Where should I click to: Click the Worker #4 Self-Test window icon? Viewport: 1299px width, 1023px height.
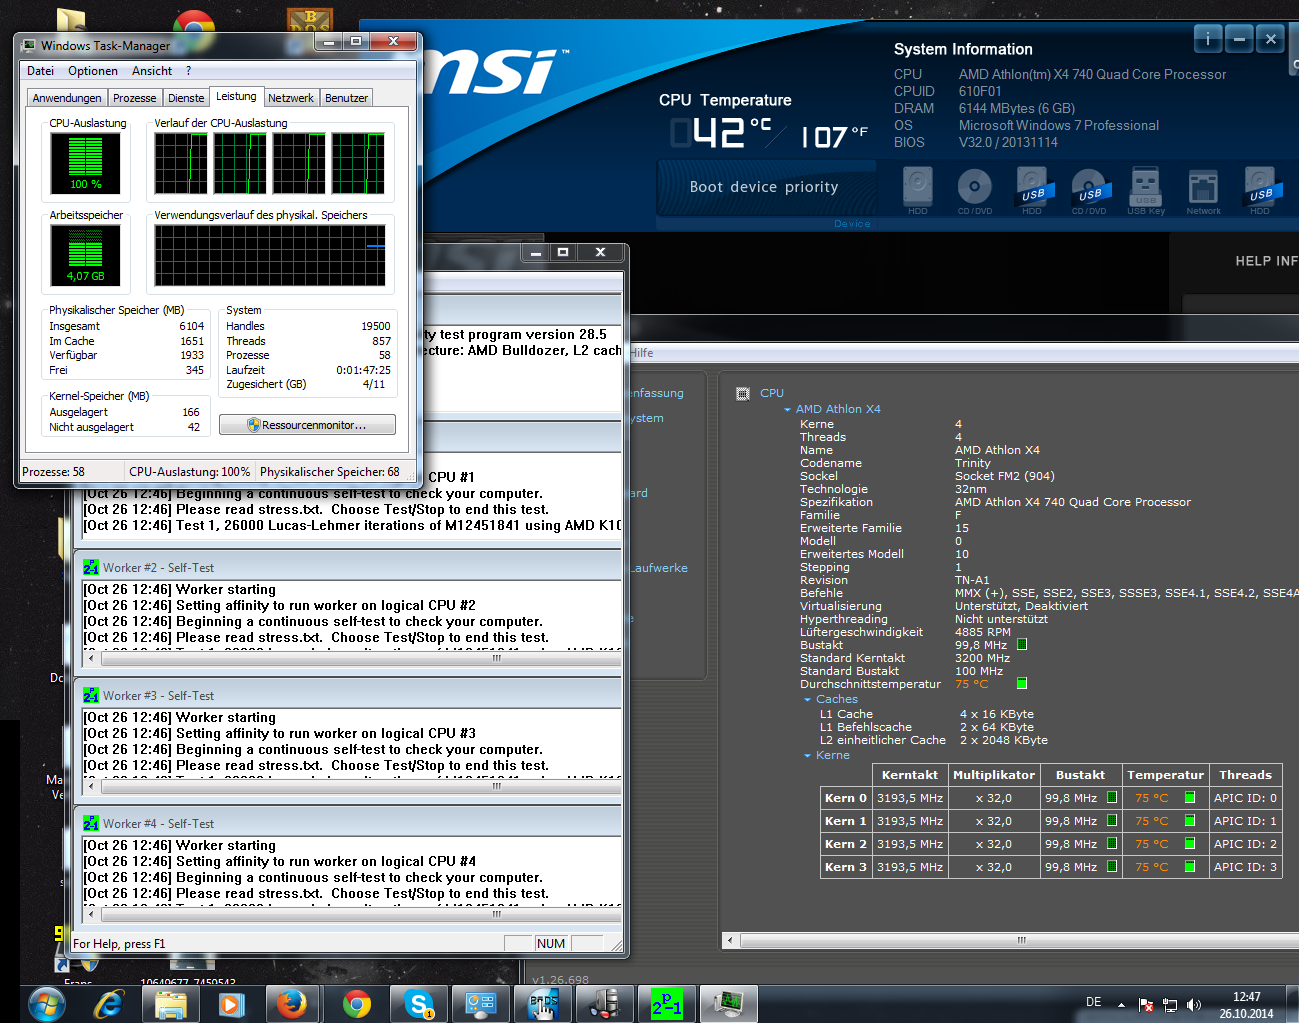pos(91,823)
